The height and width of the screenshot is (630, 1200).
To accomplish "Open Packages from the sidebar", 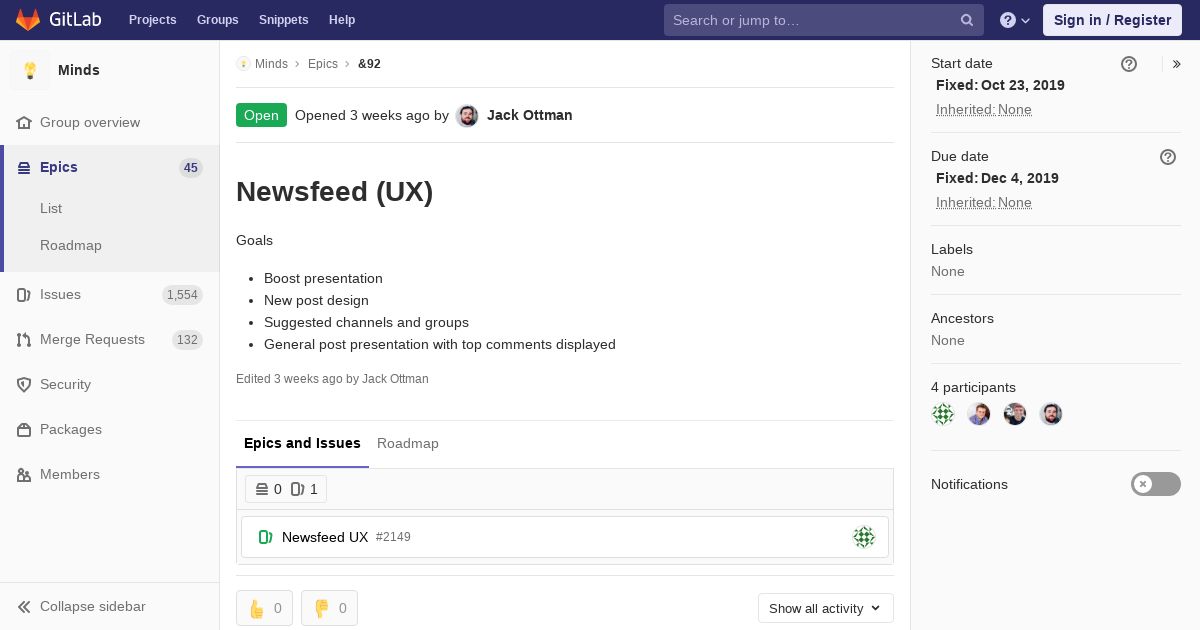I will pyautogui.click(x=70, y=429).
